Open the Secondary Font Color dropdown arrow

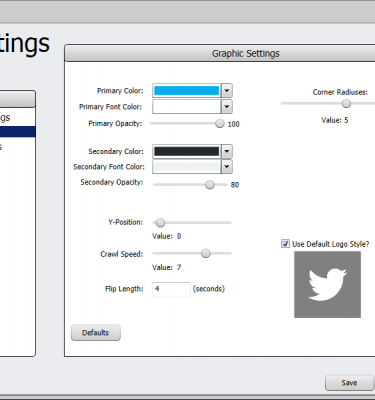click(227, 167)
